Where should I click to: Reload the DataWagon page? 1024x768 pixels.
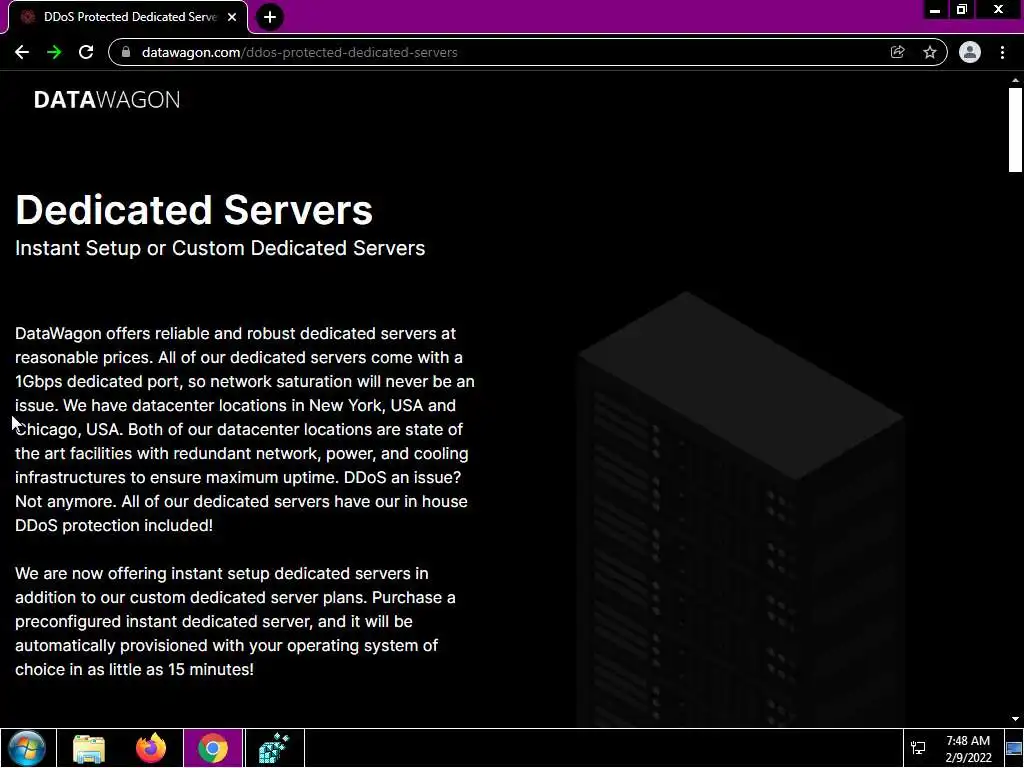point(86,52)
